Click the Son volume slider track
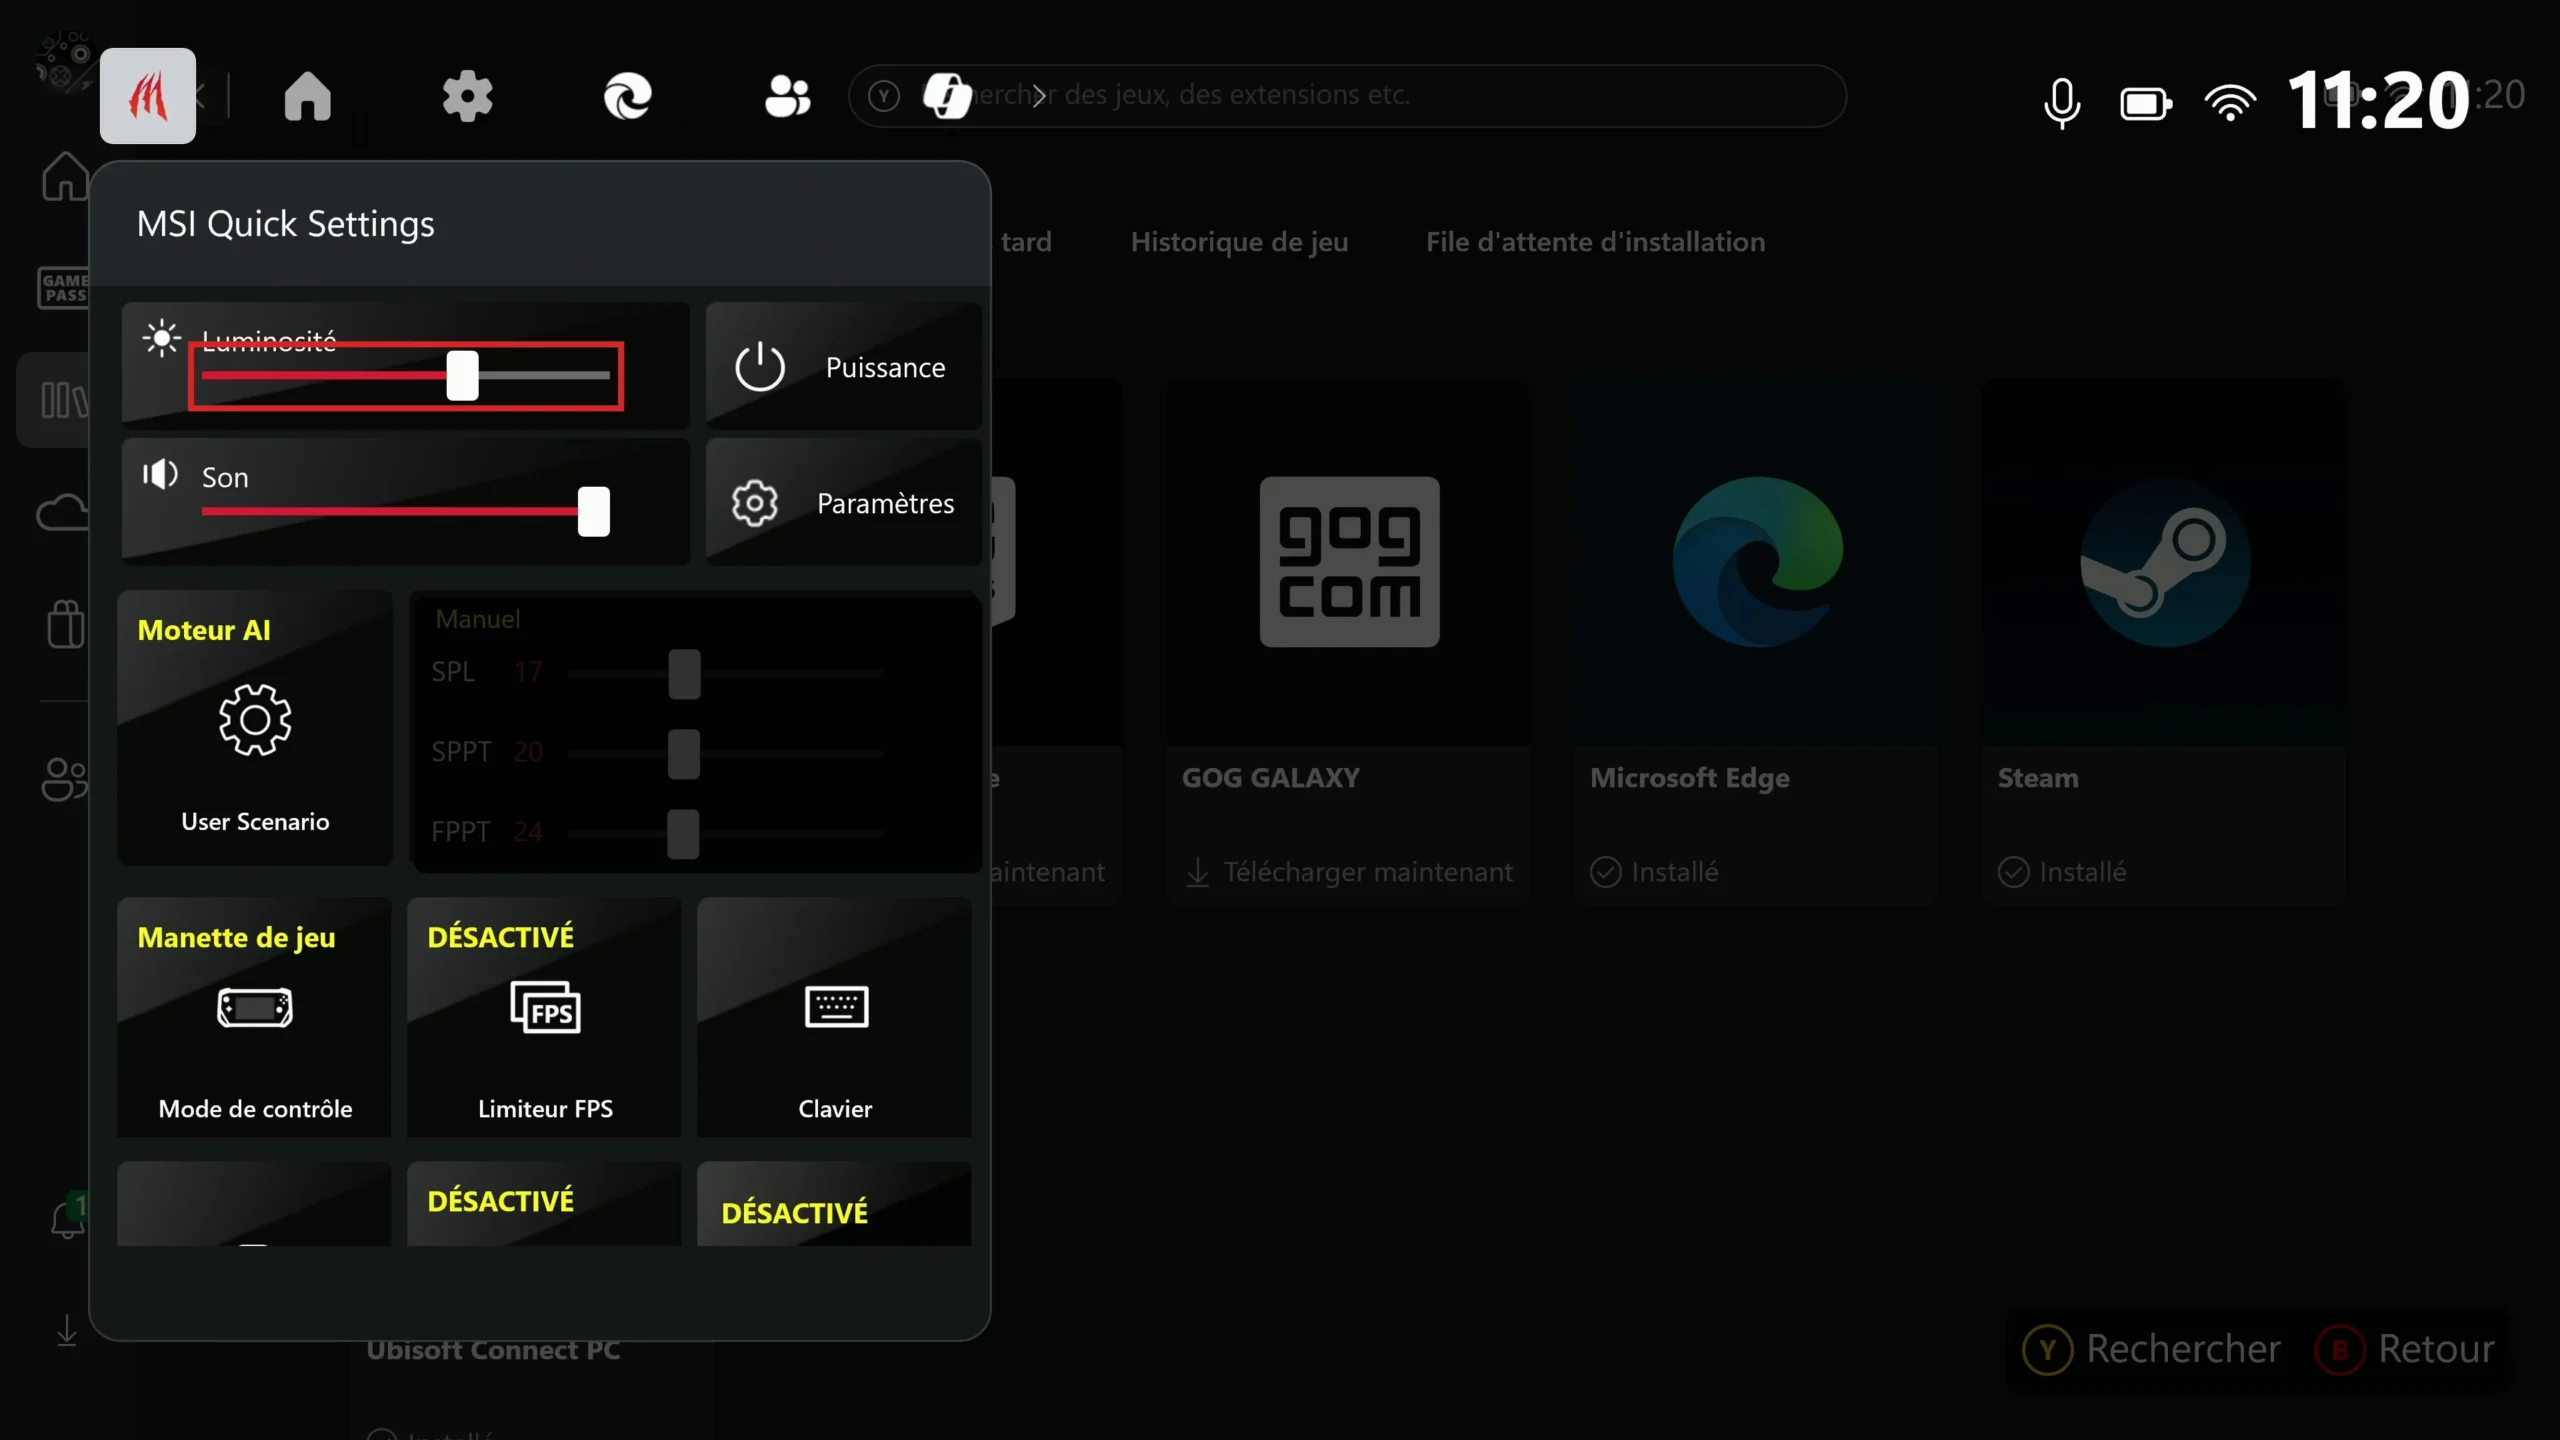 (x=400, y=511)
